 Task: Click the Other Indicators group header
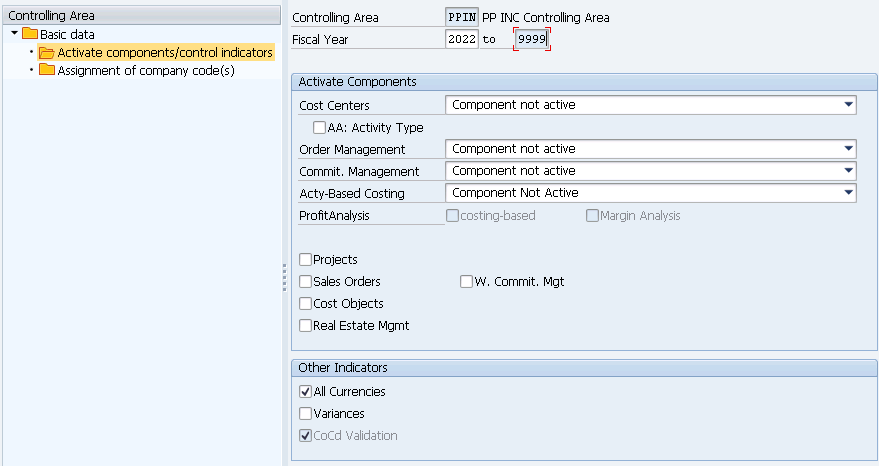pos(584,368)
